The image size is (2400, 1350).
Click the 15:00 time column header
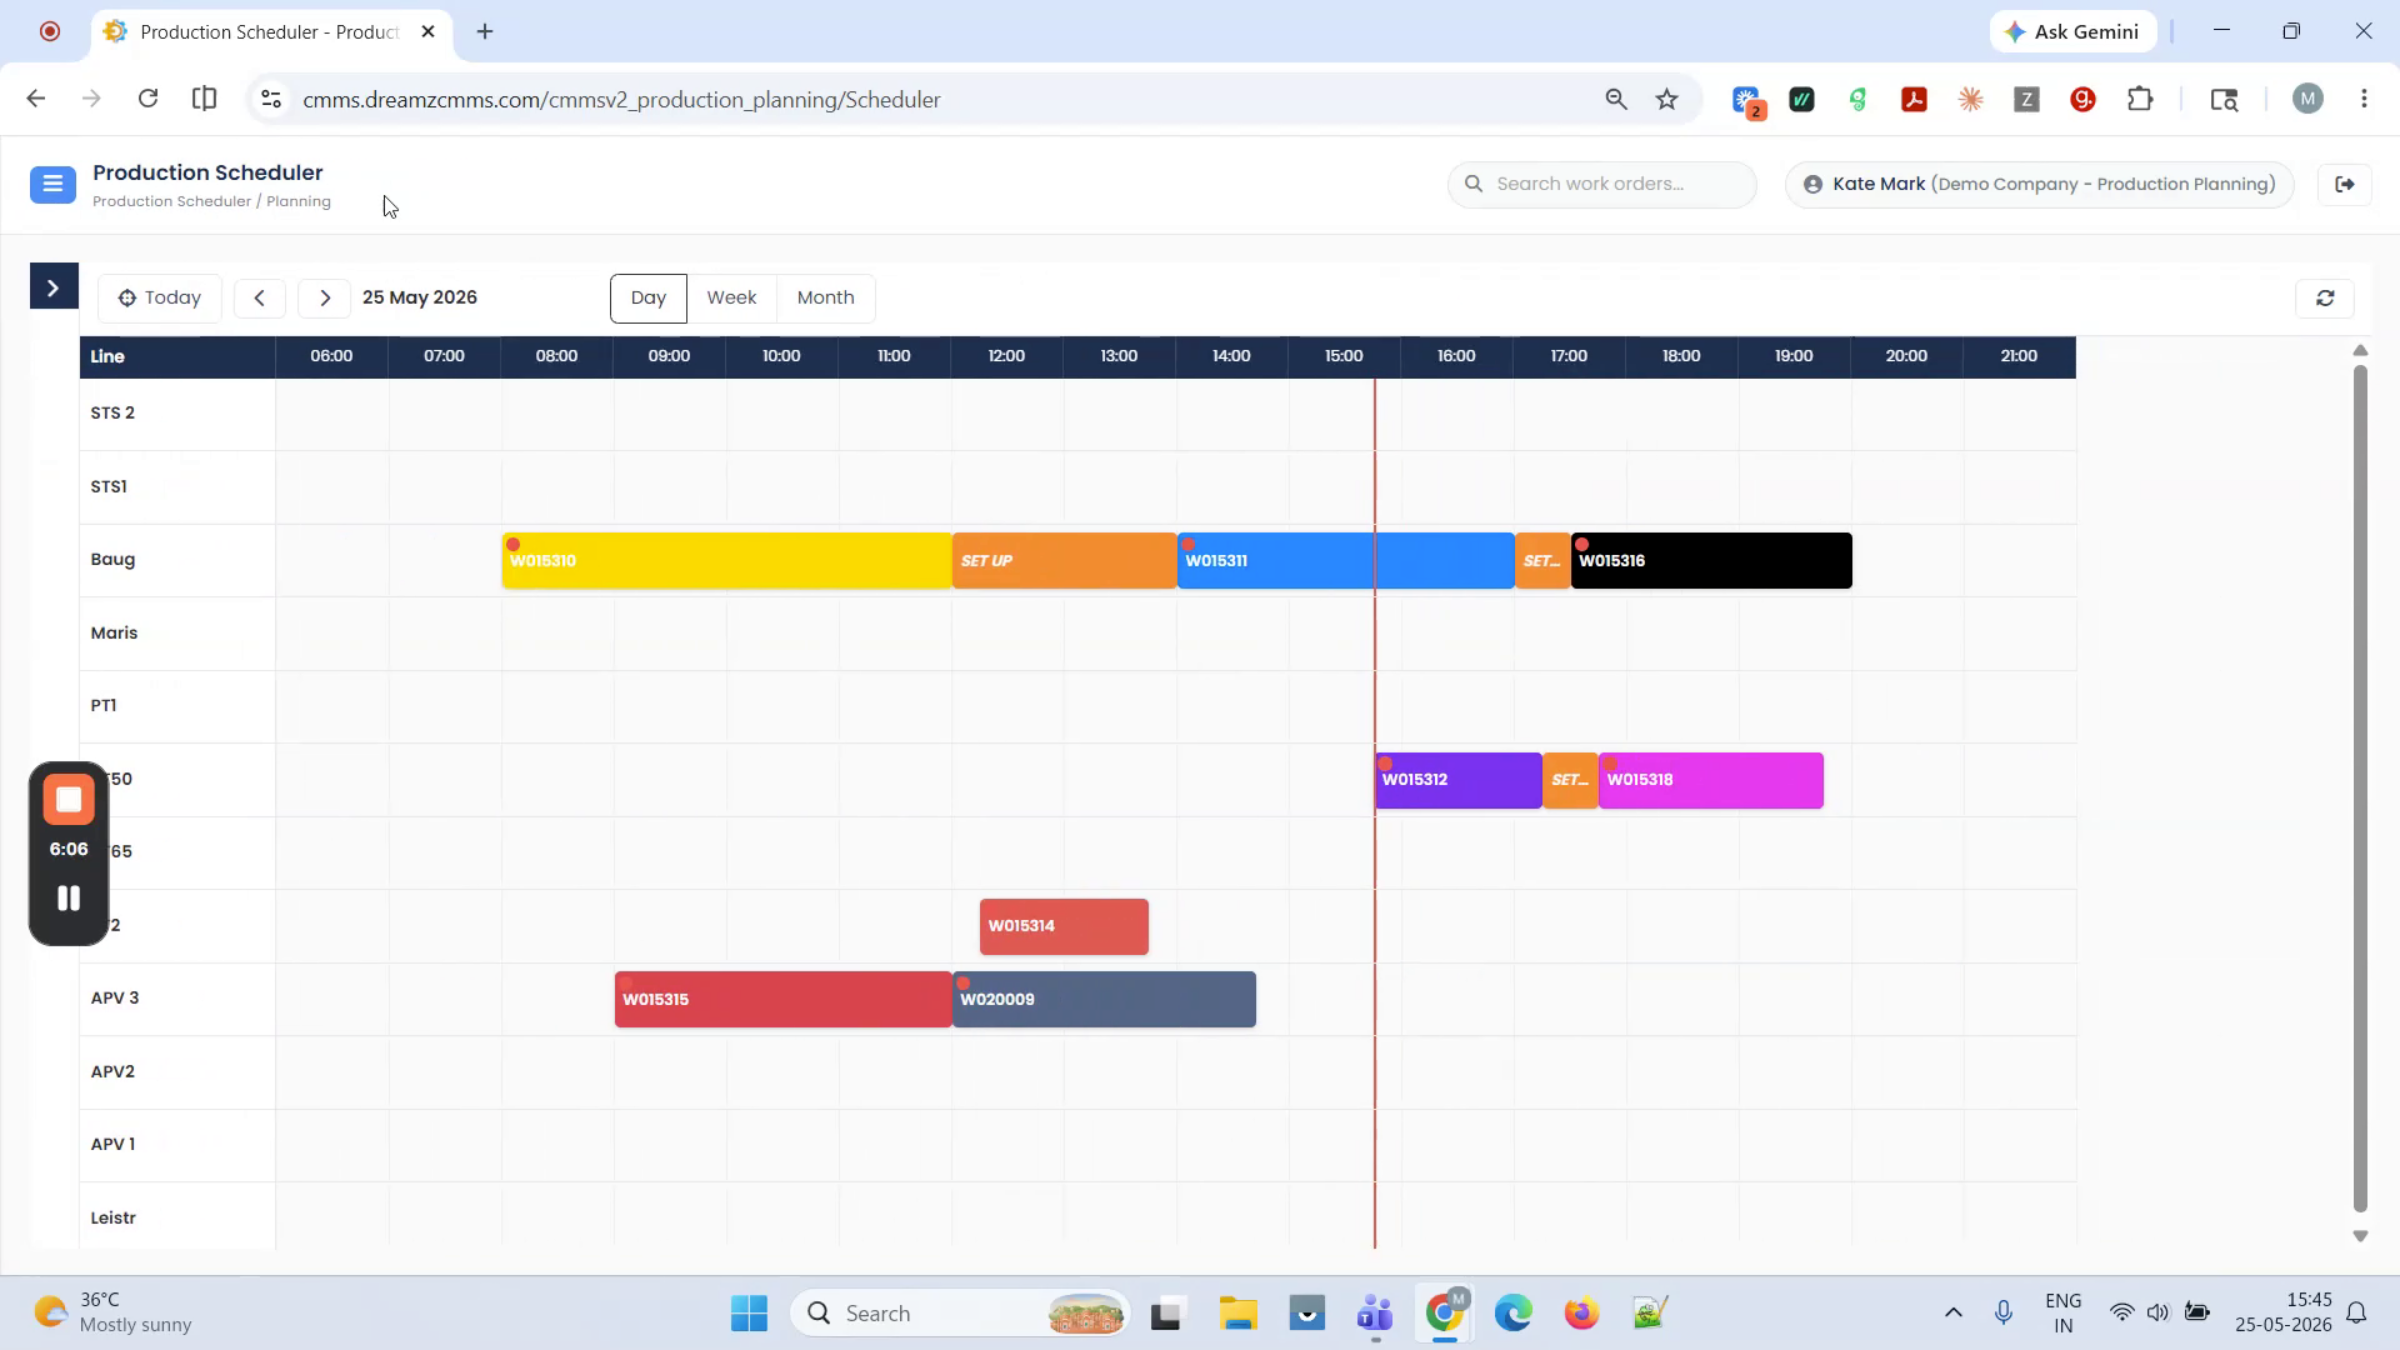pos(1344,356)
